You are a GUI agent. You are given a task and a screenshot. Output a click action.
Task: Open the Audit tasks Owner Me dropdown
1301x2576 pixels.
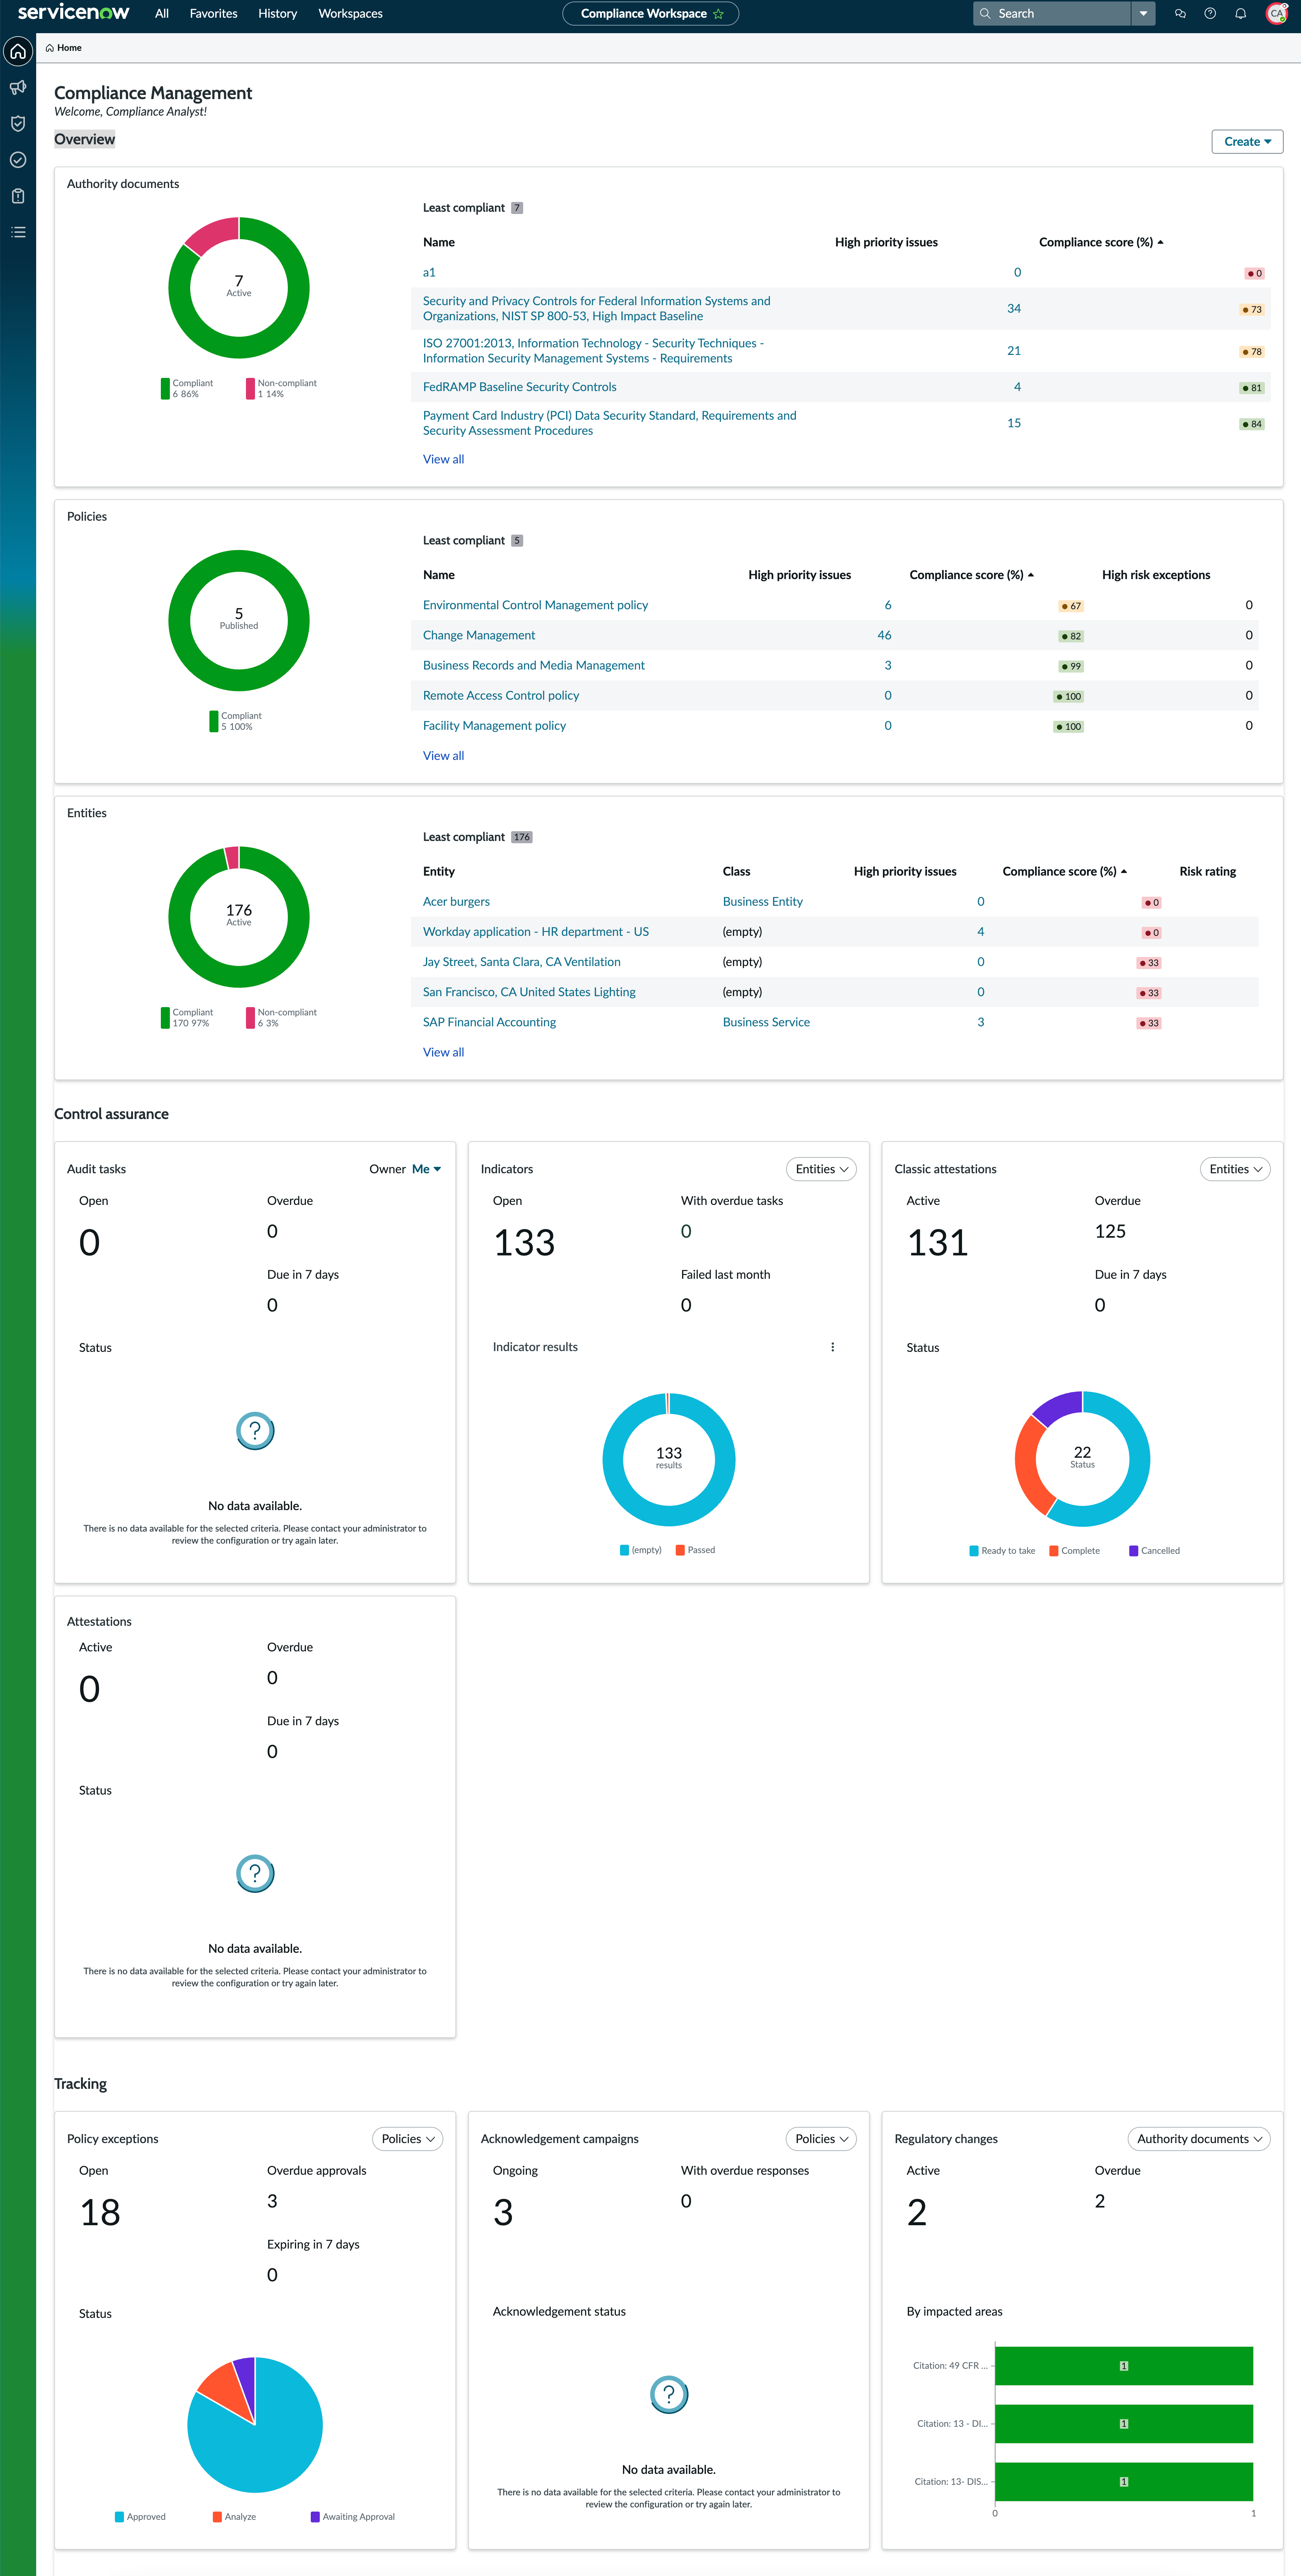(x=426, y=1169)
